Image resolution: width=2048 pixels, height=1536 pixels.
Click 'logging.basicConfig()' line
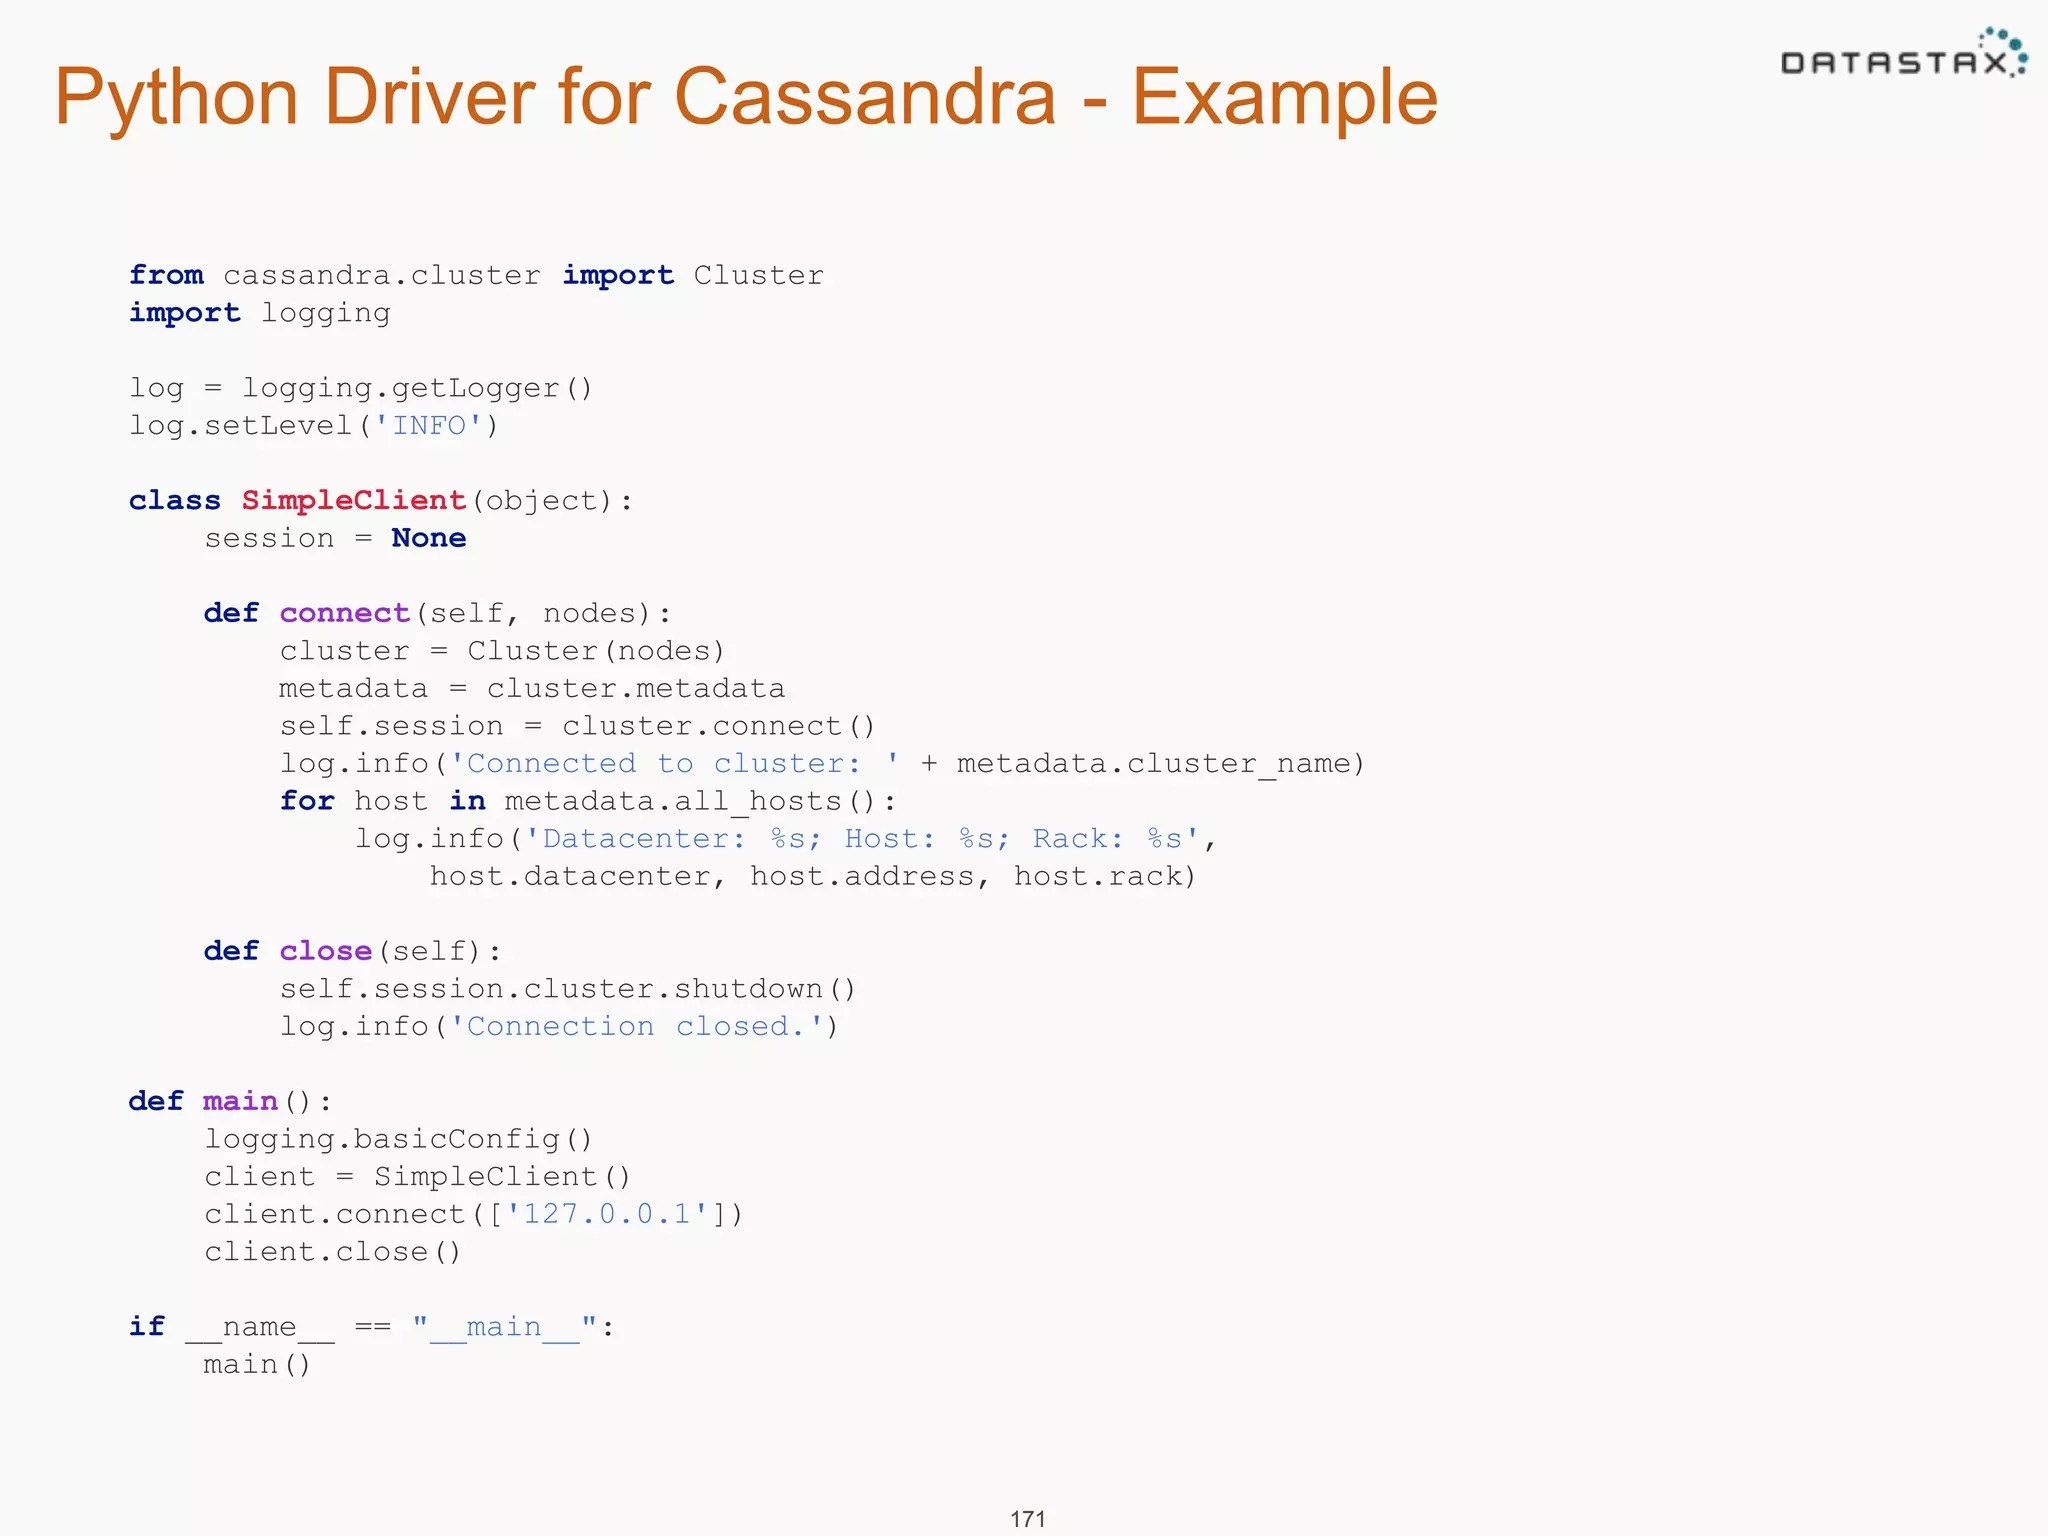[399, 1139]
